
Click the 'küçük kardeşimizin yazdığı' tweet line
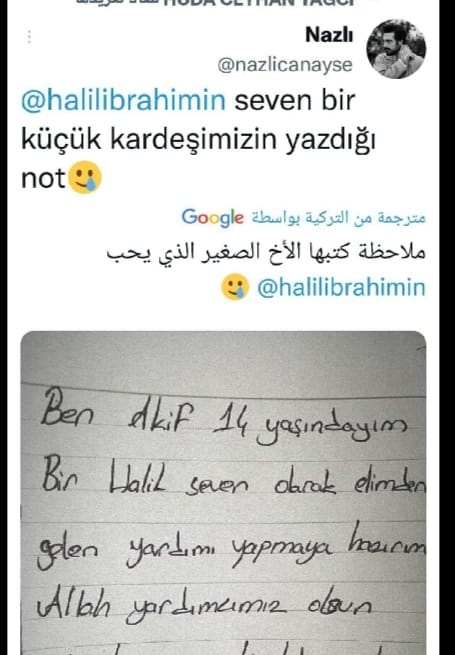point(198,140)
